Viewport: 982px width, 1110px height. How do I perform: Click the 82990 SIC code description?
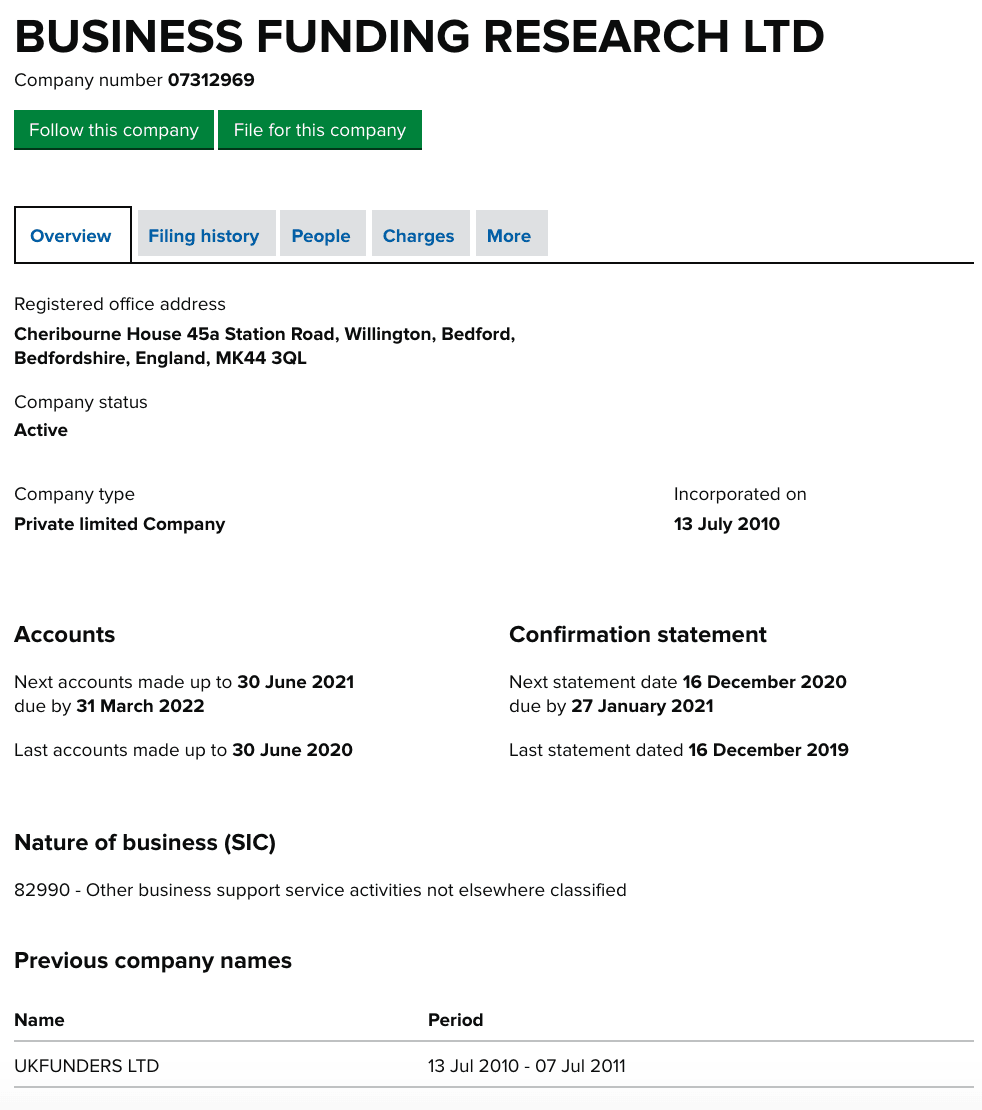click(320, 890)
